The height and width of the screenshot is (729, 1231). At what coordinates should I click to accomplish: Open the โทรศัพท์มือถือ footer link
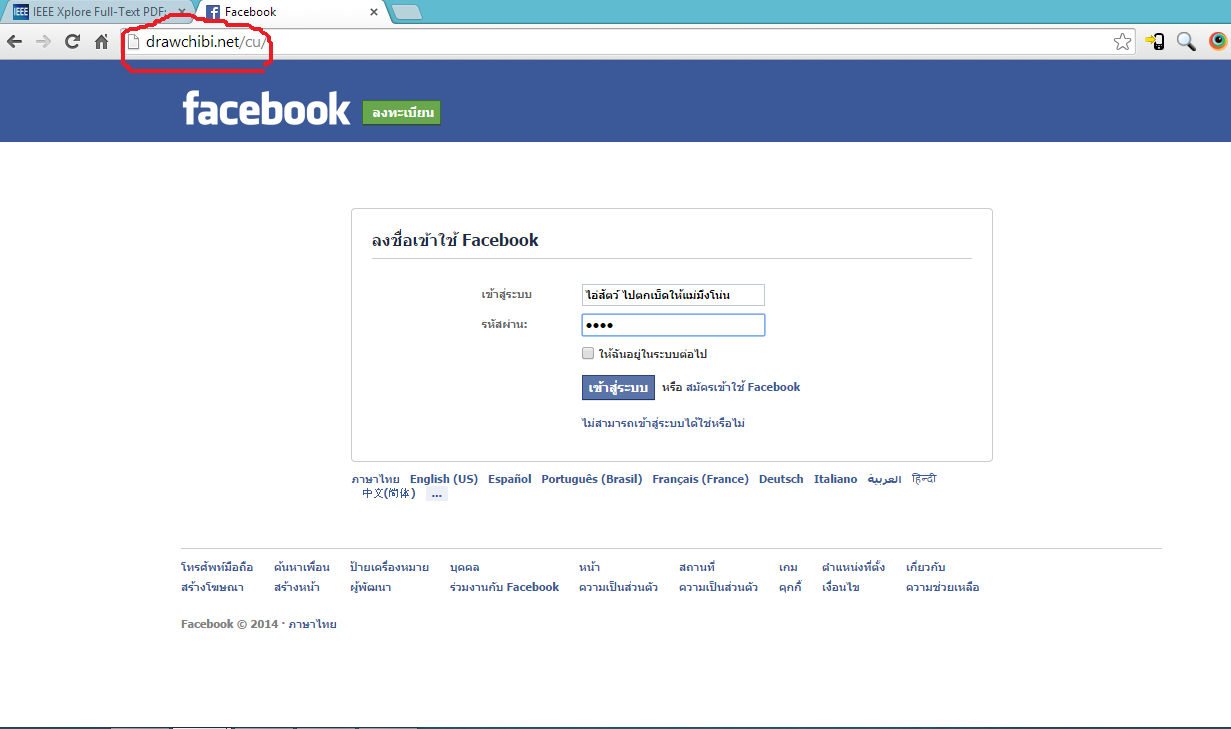pyautogui.click(x=217, y=567)
